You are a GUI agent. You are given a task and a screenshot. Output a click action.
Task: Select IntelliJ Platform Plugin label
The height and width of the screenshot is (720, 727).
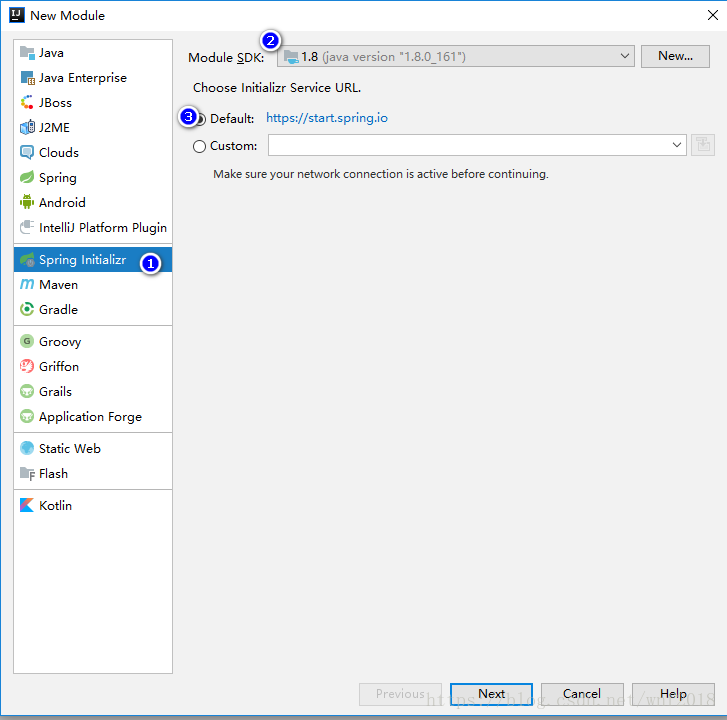coord(103,228)
